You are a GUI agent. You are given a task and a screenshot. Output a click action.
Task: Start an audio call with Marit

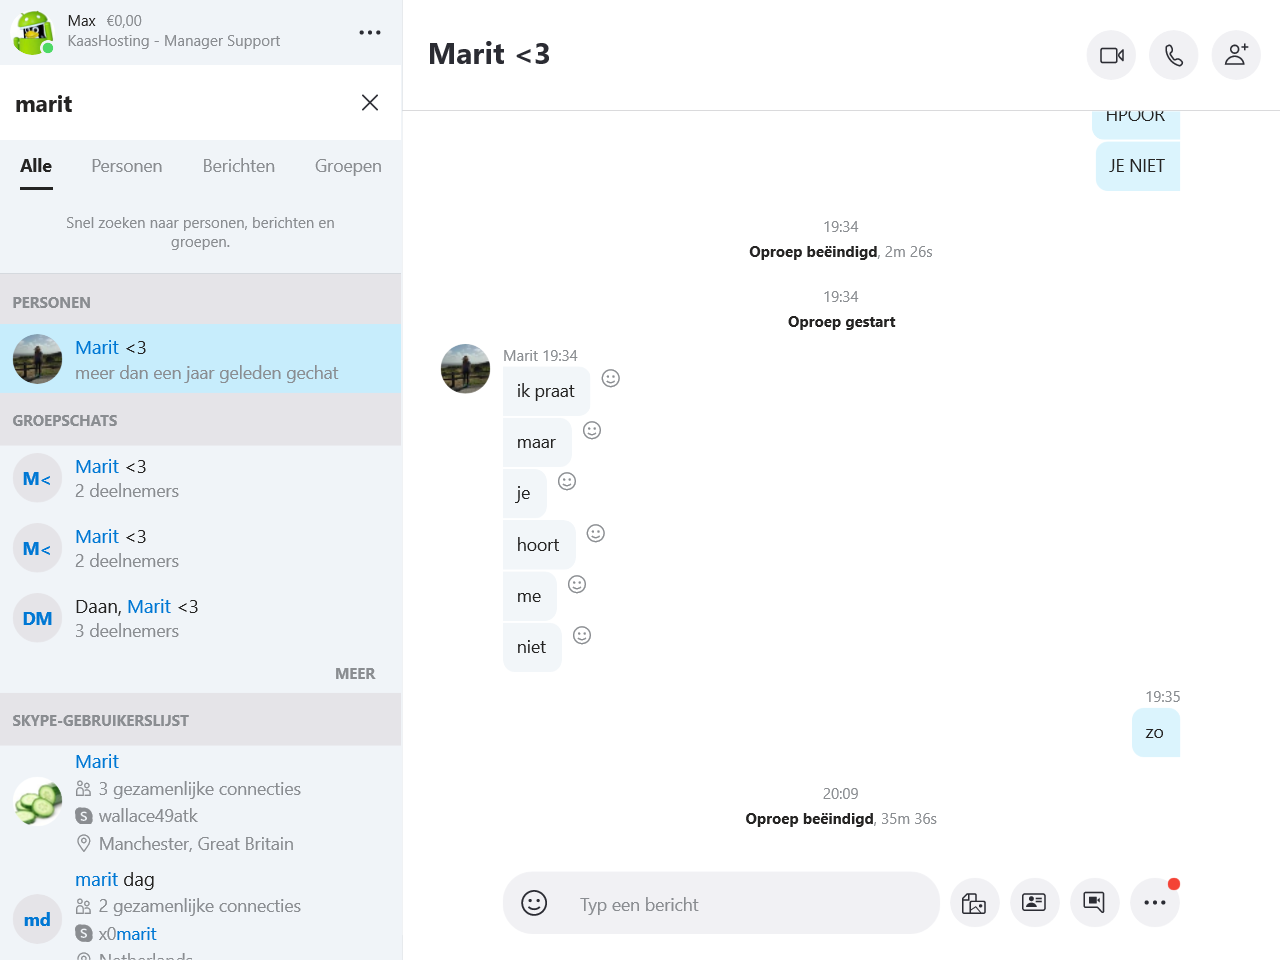pos(1173,55)
